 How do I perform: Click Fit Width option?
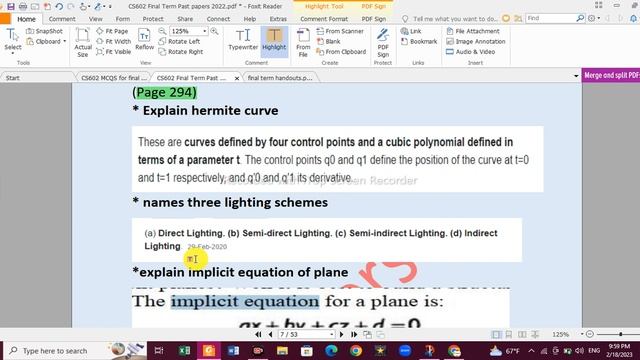coord(114,41)
